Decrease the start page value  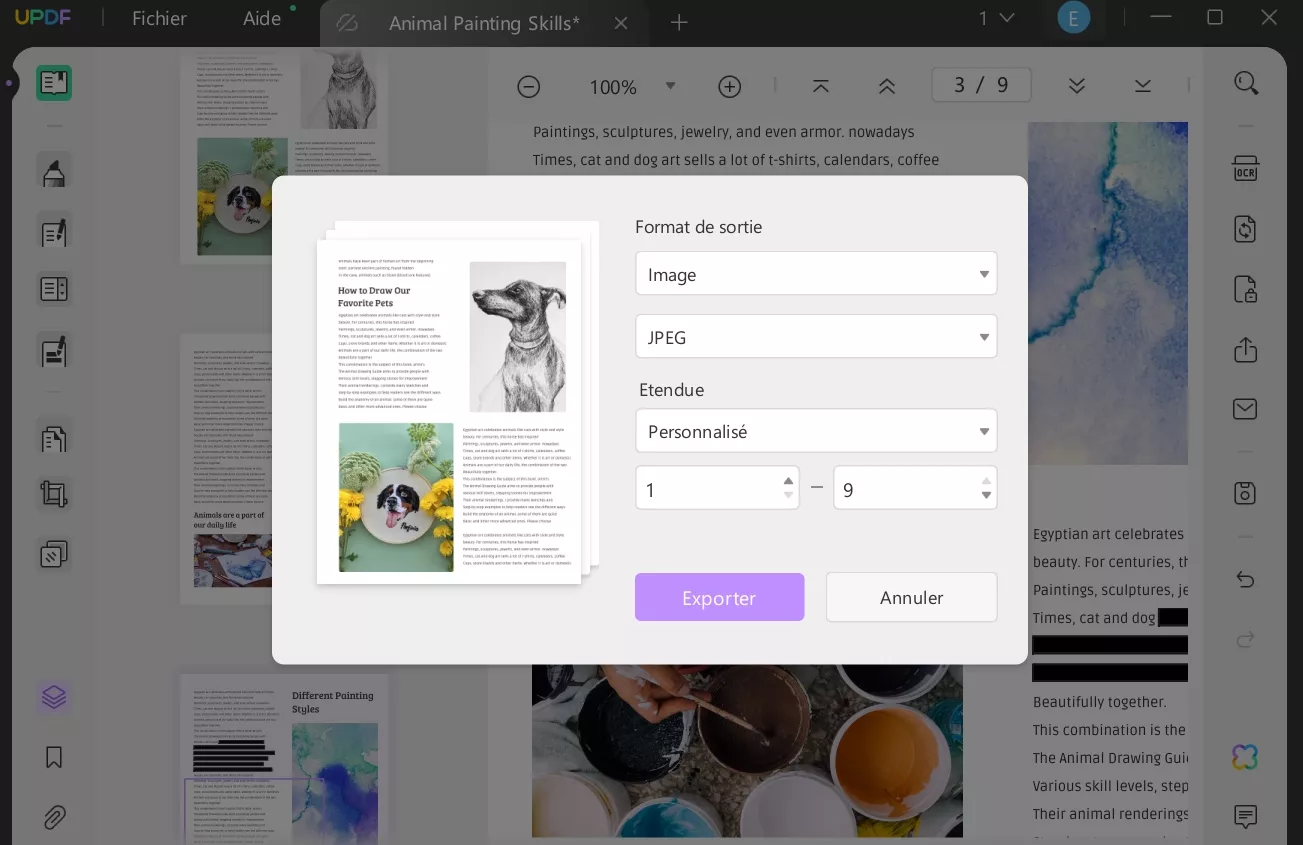coord(788,496)
